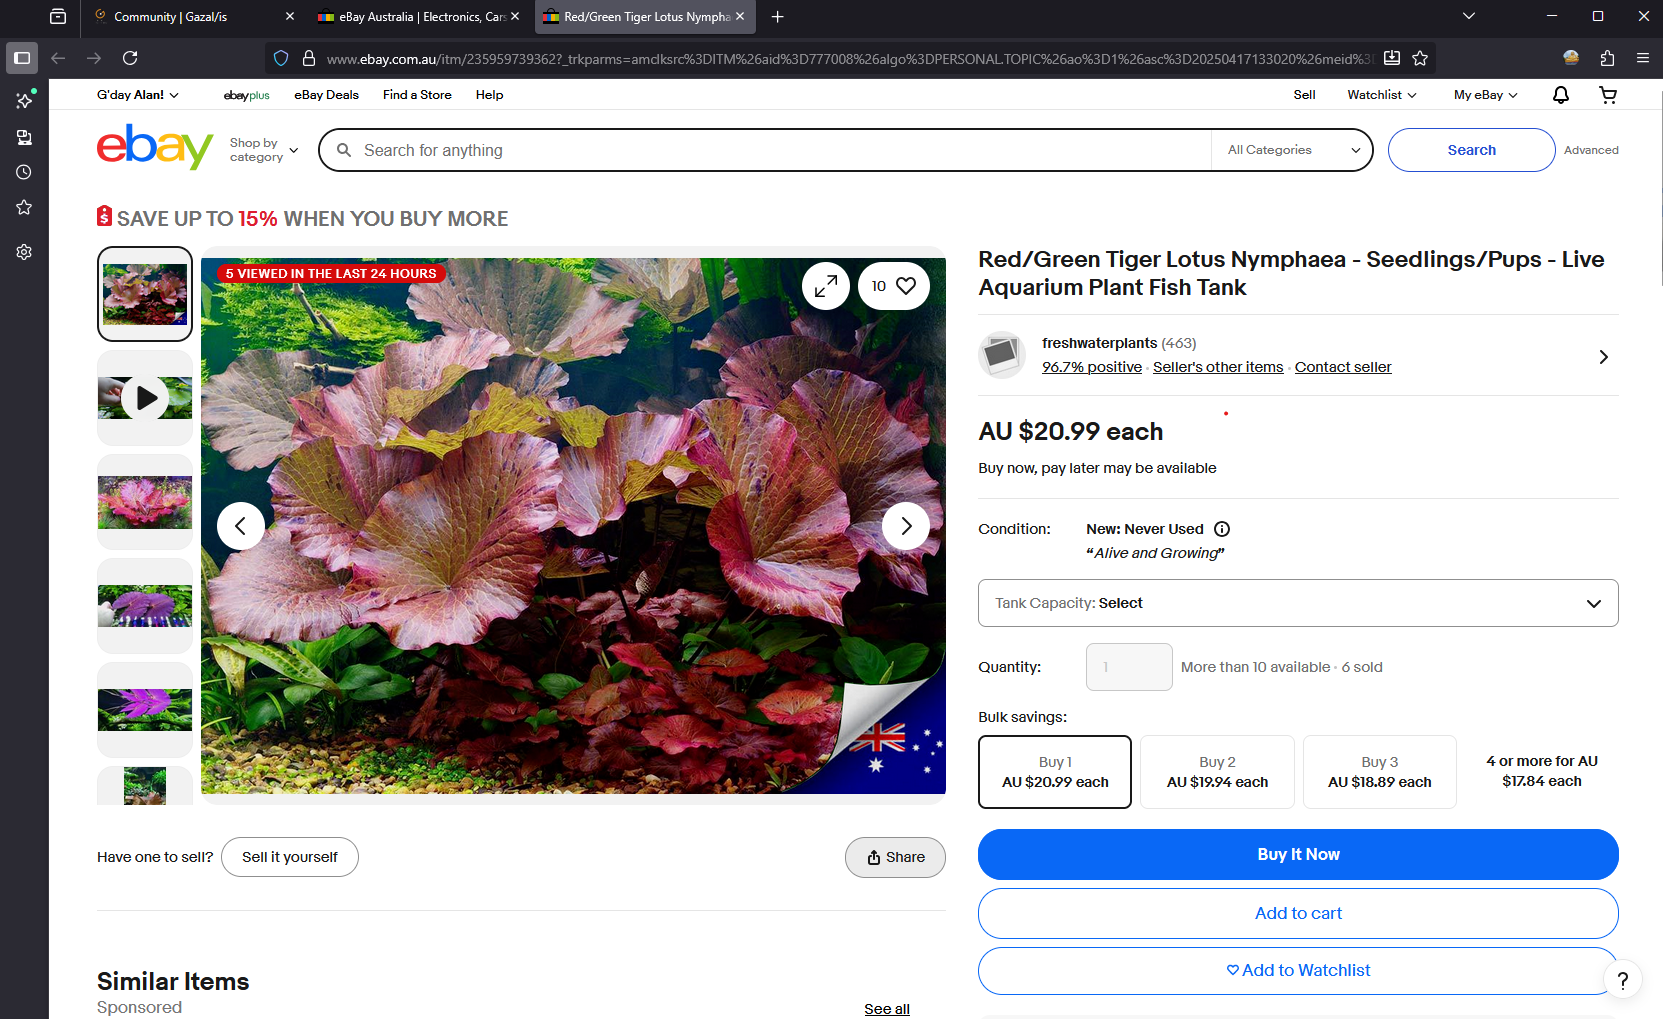This screenshot has height=1019, width=1663.
Task: Bookmark this page with the star icon
Action: [1420, 58]
